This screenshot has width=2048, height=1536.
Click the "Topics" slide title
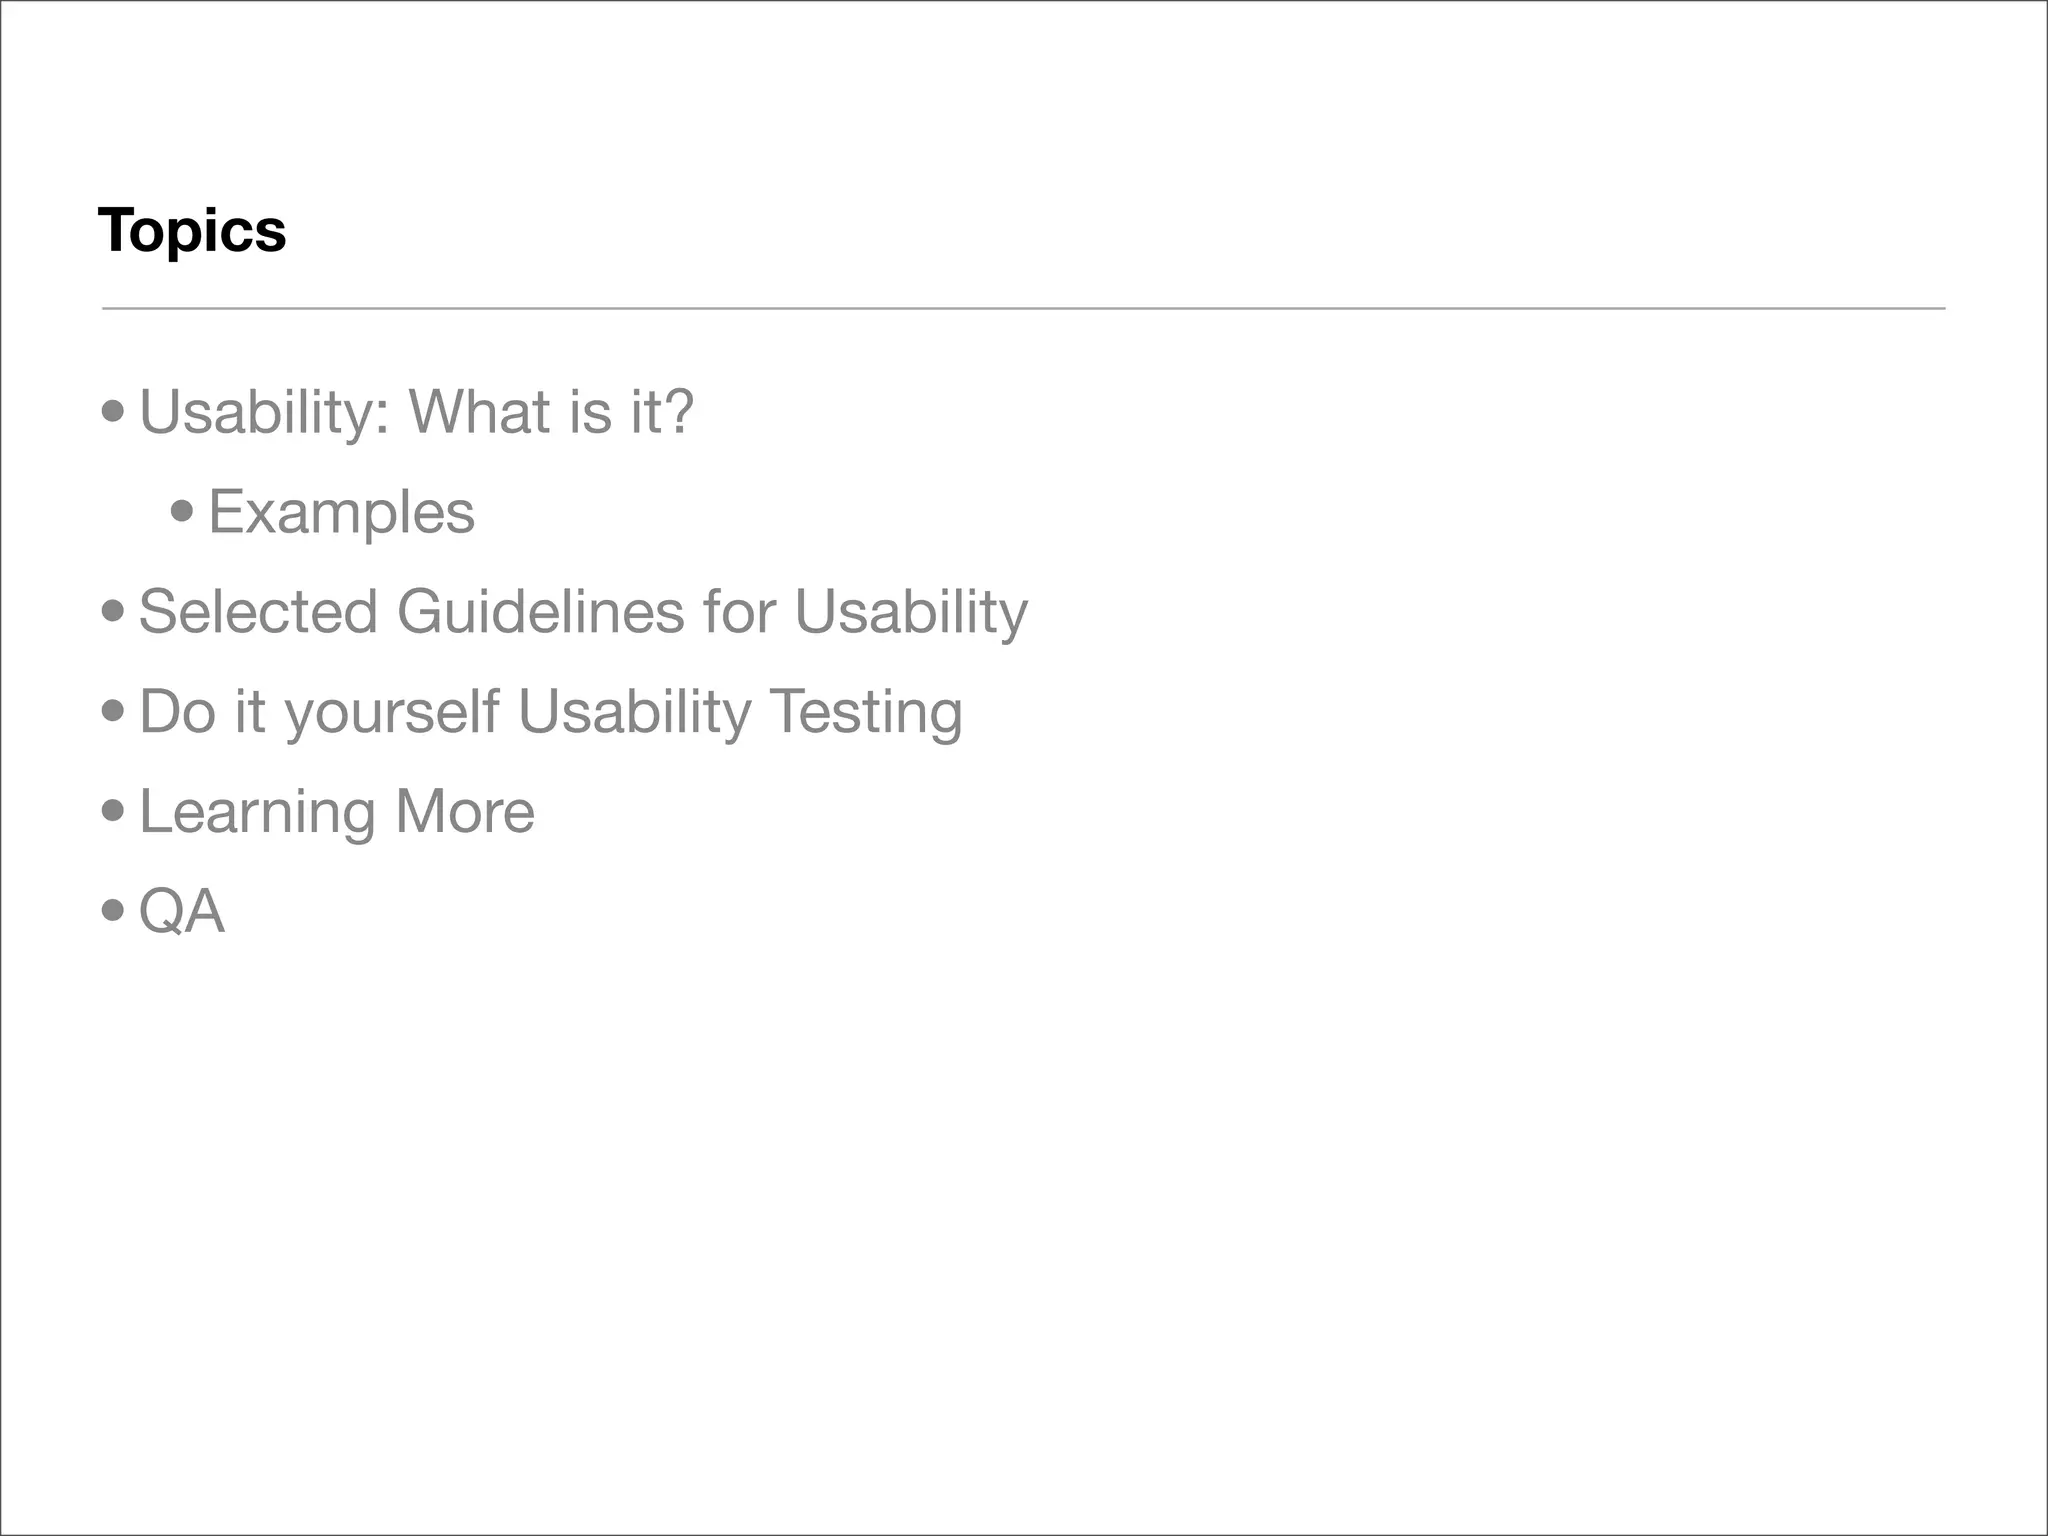[192, 231]
